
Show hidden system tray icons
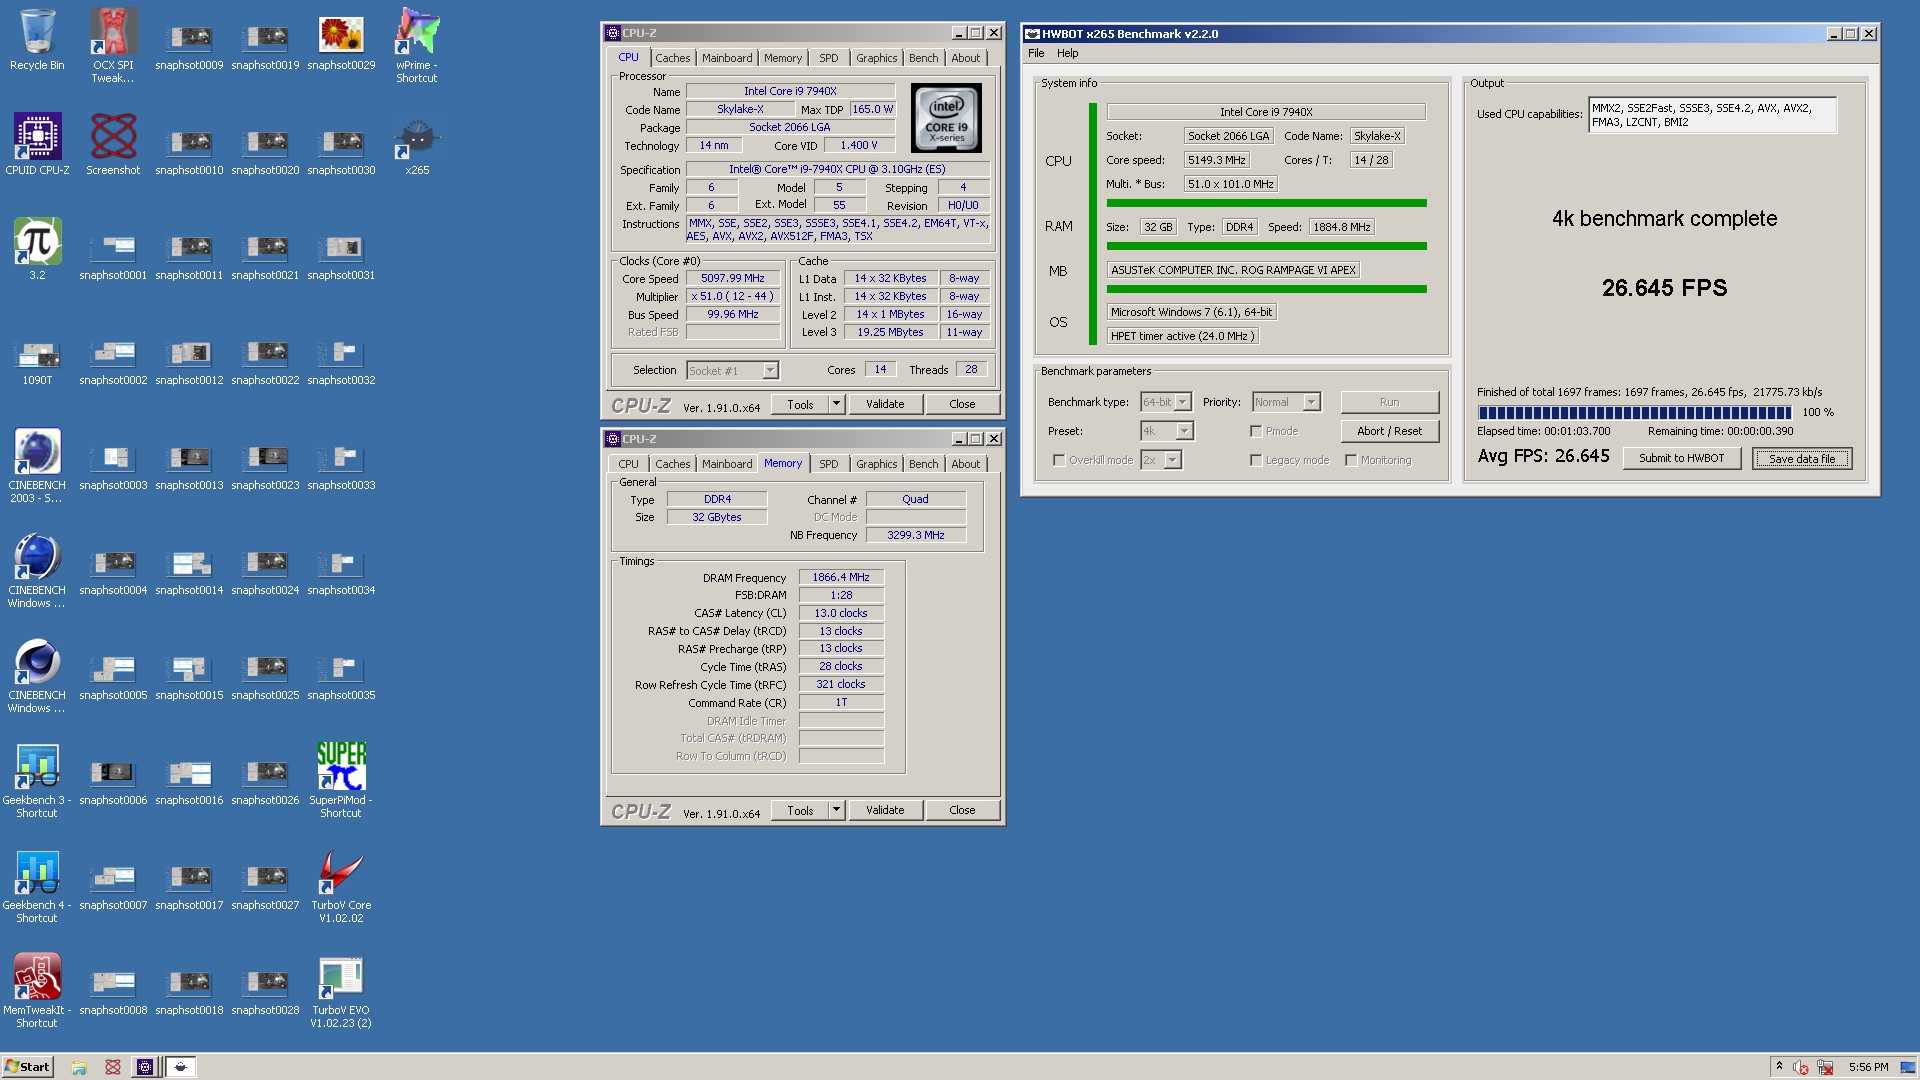click(x=1779, y=1066)
